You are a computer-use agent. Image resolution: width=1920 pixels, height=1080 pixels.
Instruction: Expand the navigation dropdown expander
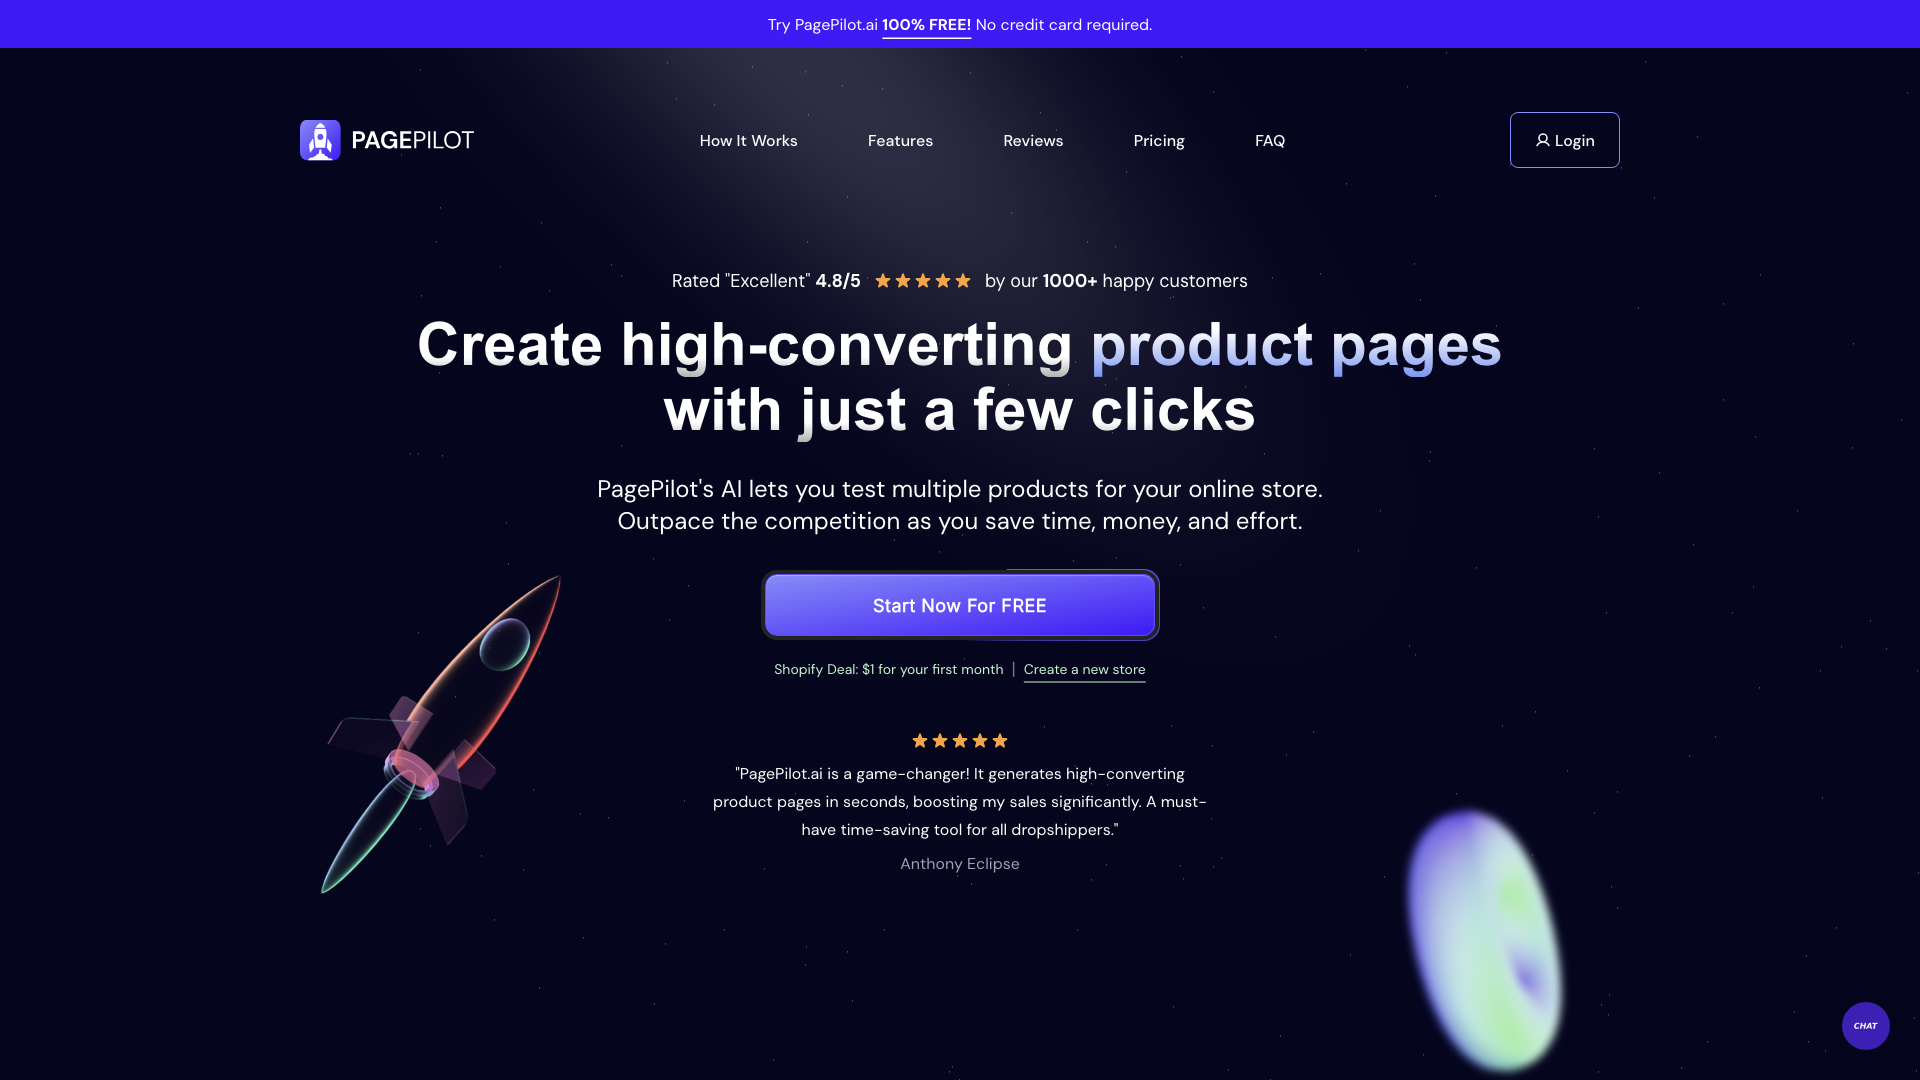tap(899, 140)
